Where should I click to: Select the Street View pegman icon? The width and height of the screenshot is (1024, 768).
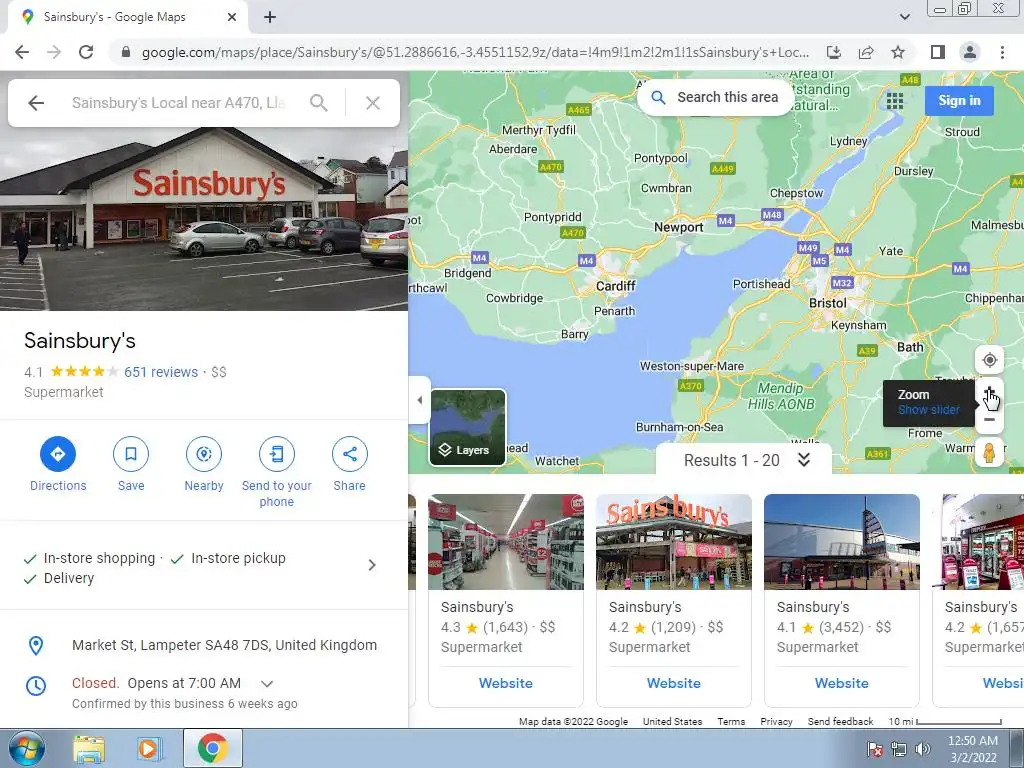point(989,453)
